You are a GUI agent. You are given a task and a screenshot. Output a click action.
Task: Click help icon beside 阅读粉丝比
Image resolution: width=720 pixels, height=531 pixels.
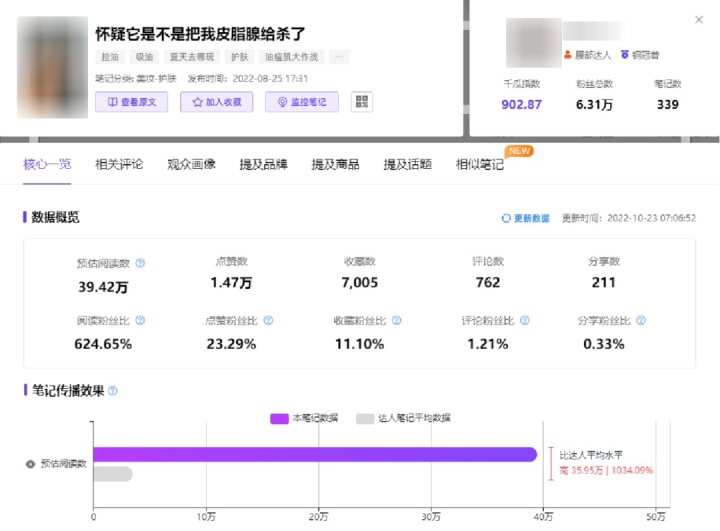[x=141, y=320]
